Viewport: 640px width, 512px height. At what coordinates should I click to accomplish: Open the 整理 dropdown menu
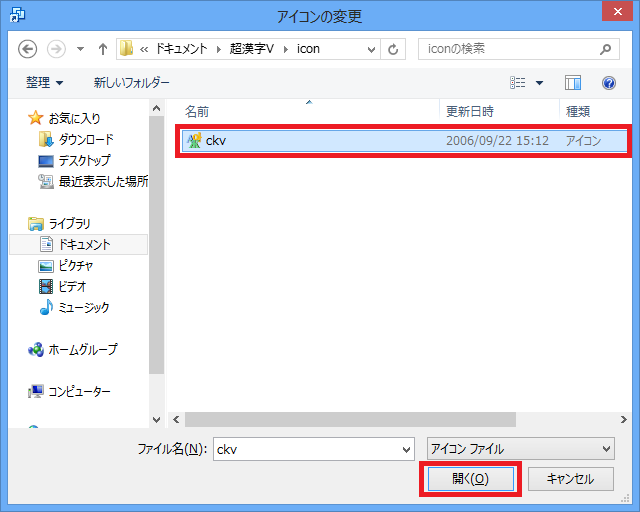point(45,83)
